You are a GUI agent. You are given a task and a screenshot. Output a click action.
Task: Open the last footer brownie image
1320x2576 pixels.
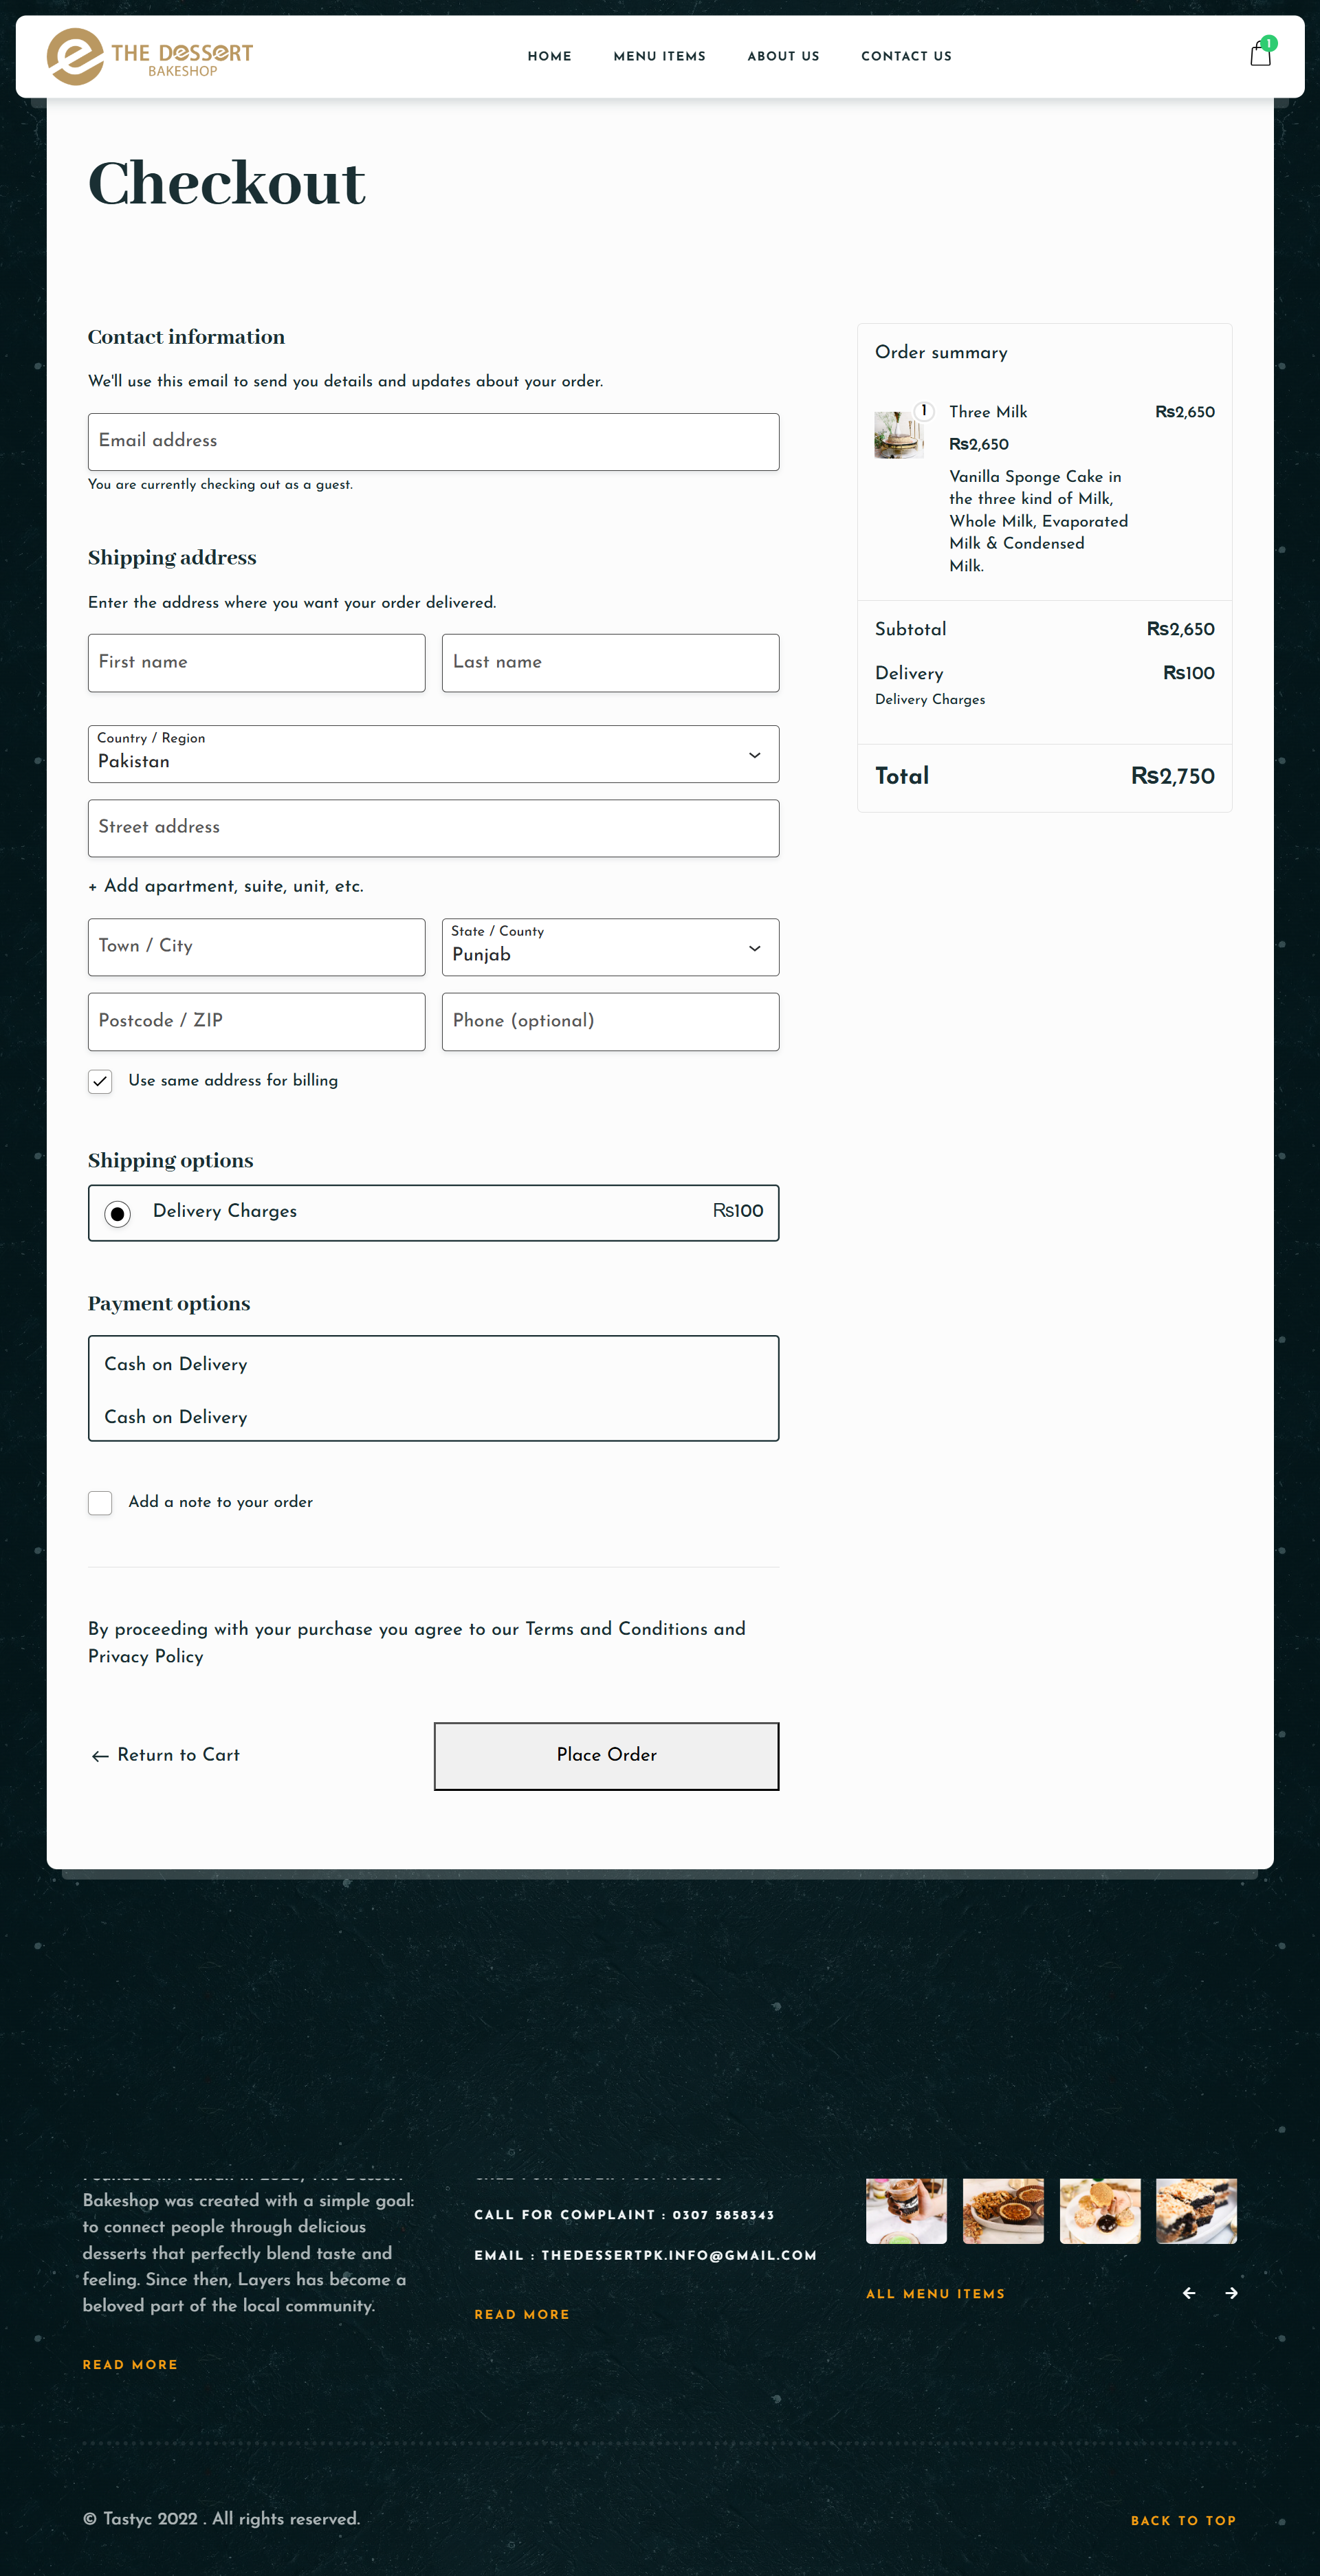click(x=1196, y=2211)
